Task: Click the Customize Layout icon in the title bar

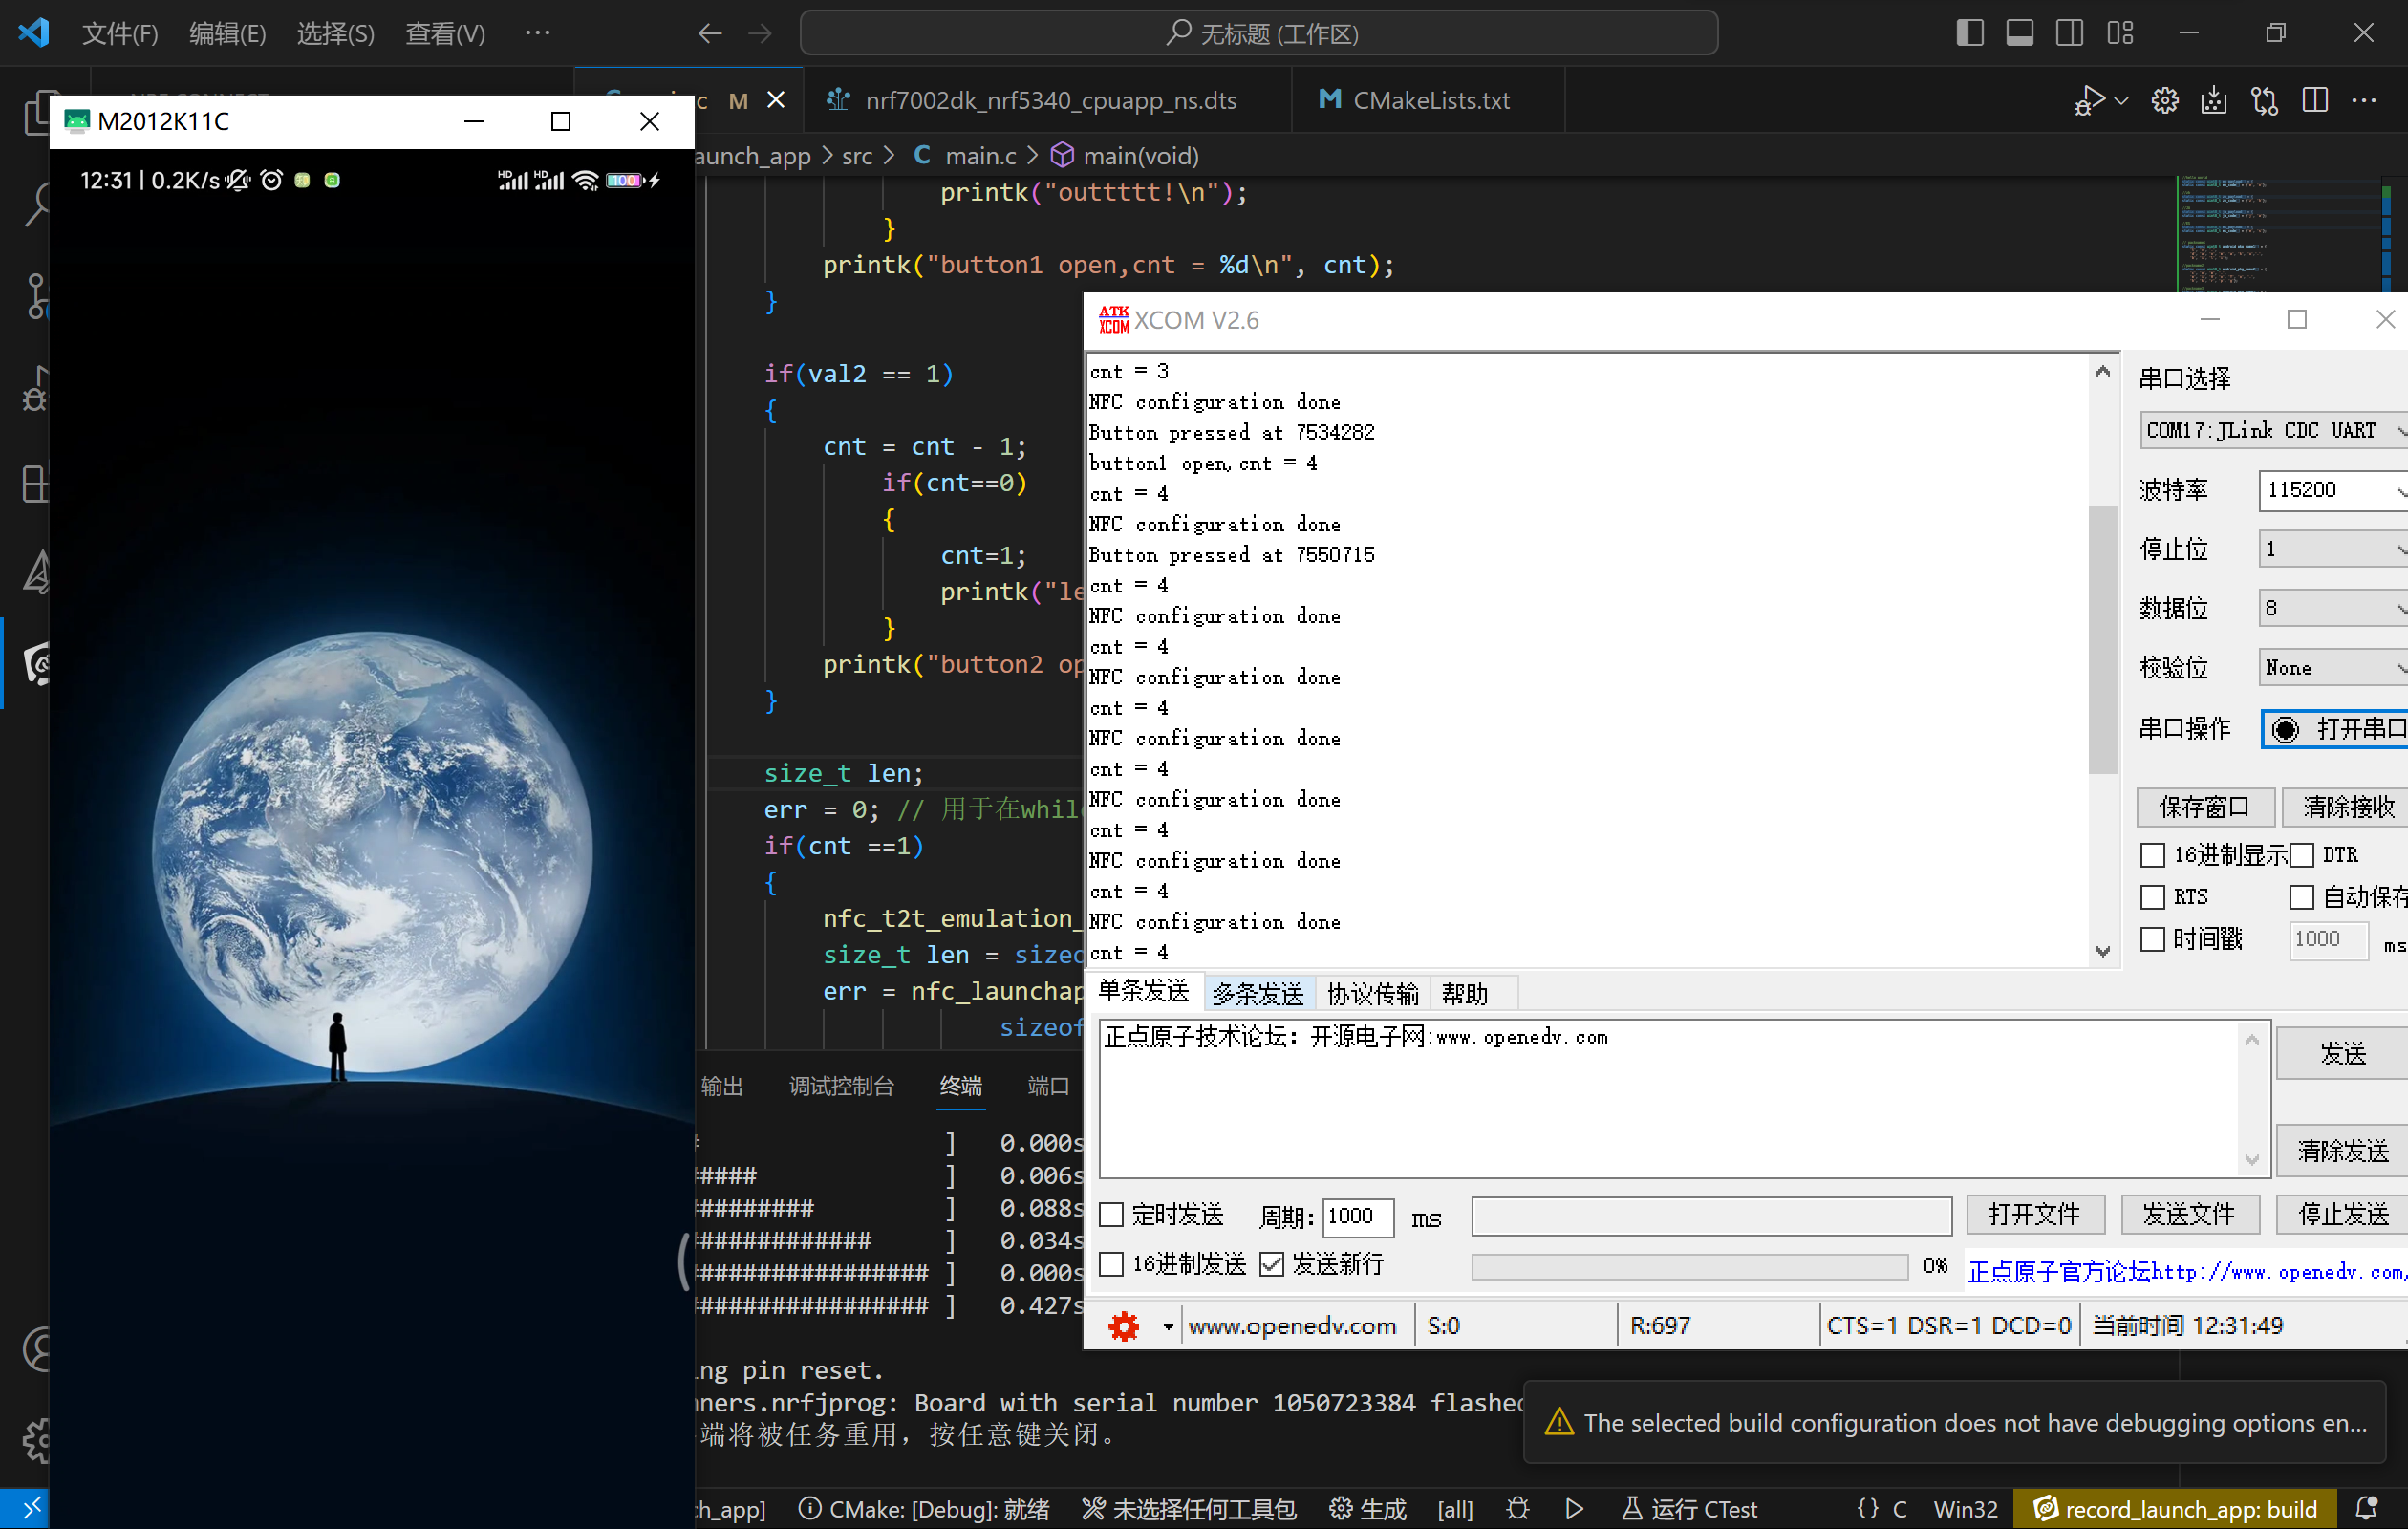Action: pyautogui.click(x=2120, y=33)
